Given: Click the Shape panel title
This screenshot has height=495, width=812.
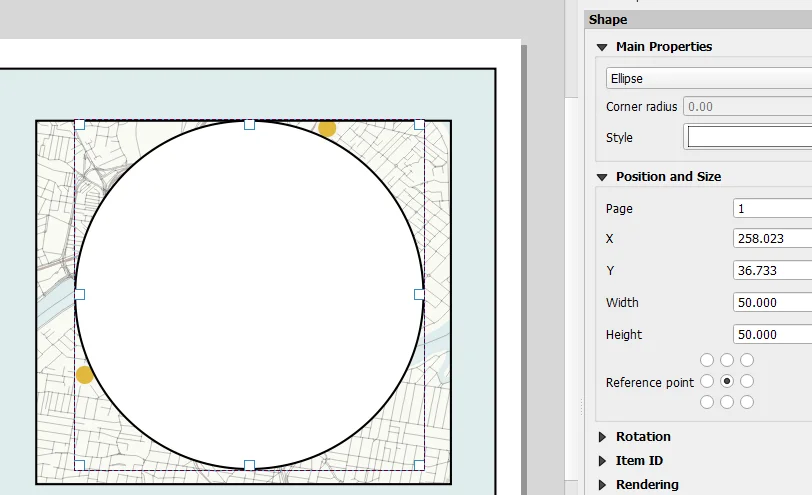Looking at the screenshot, I should click(608, 20).
